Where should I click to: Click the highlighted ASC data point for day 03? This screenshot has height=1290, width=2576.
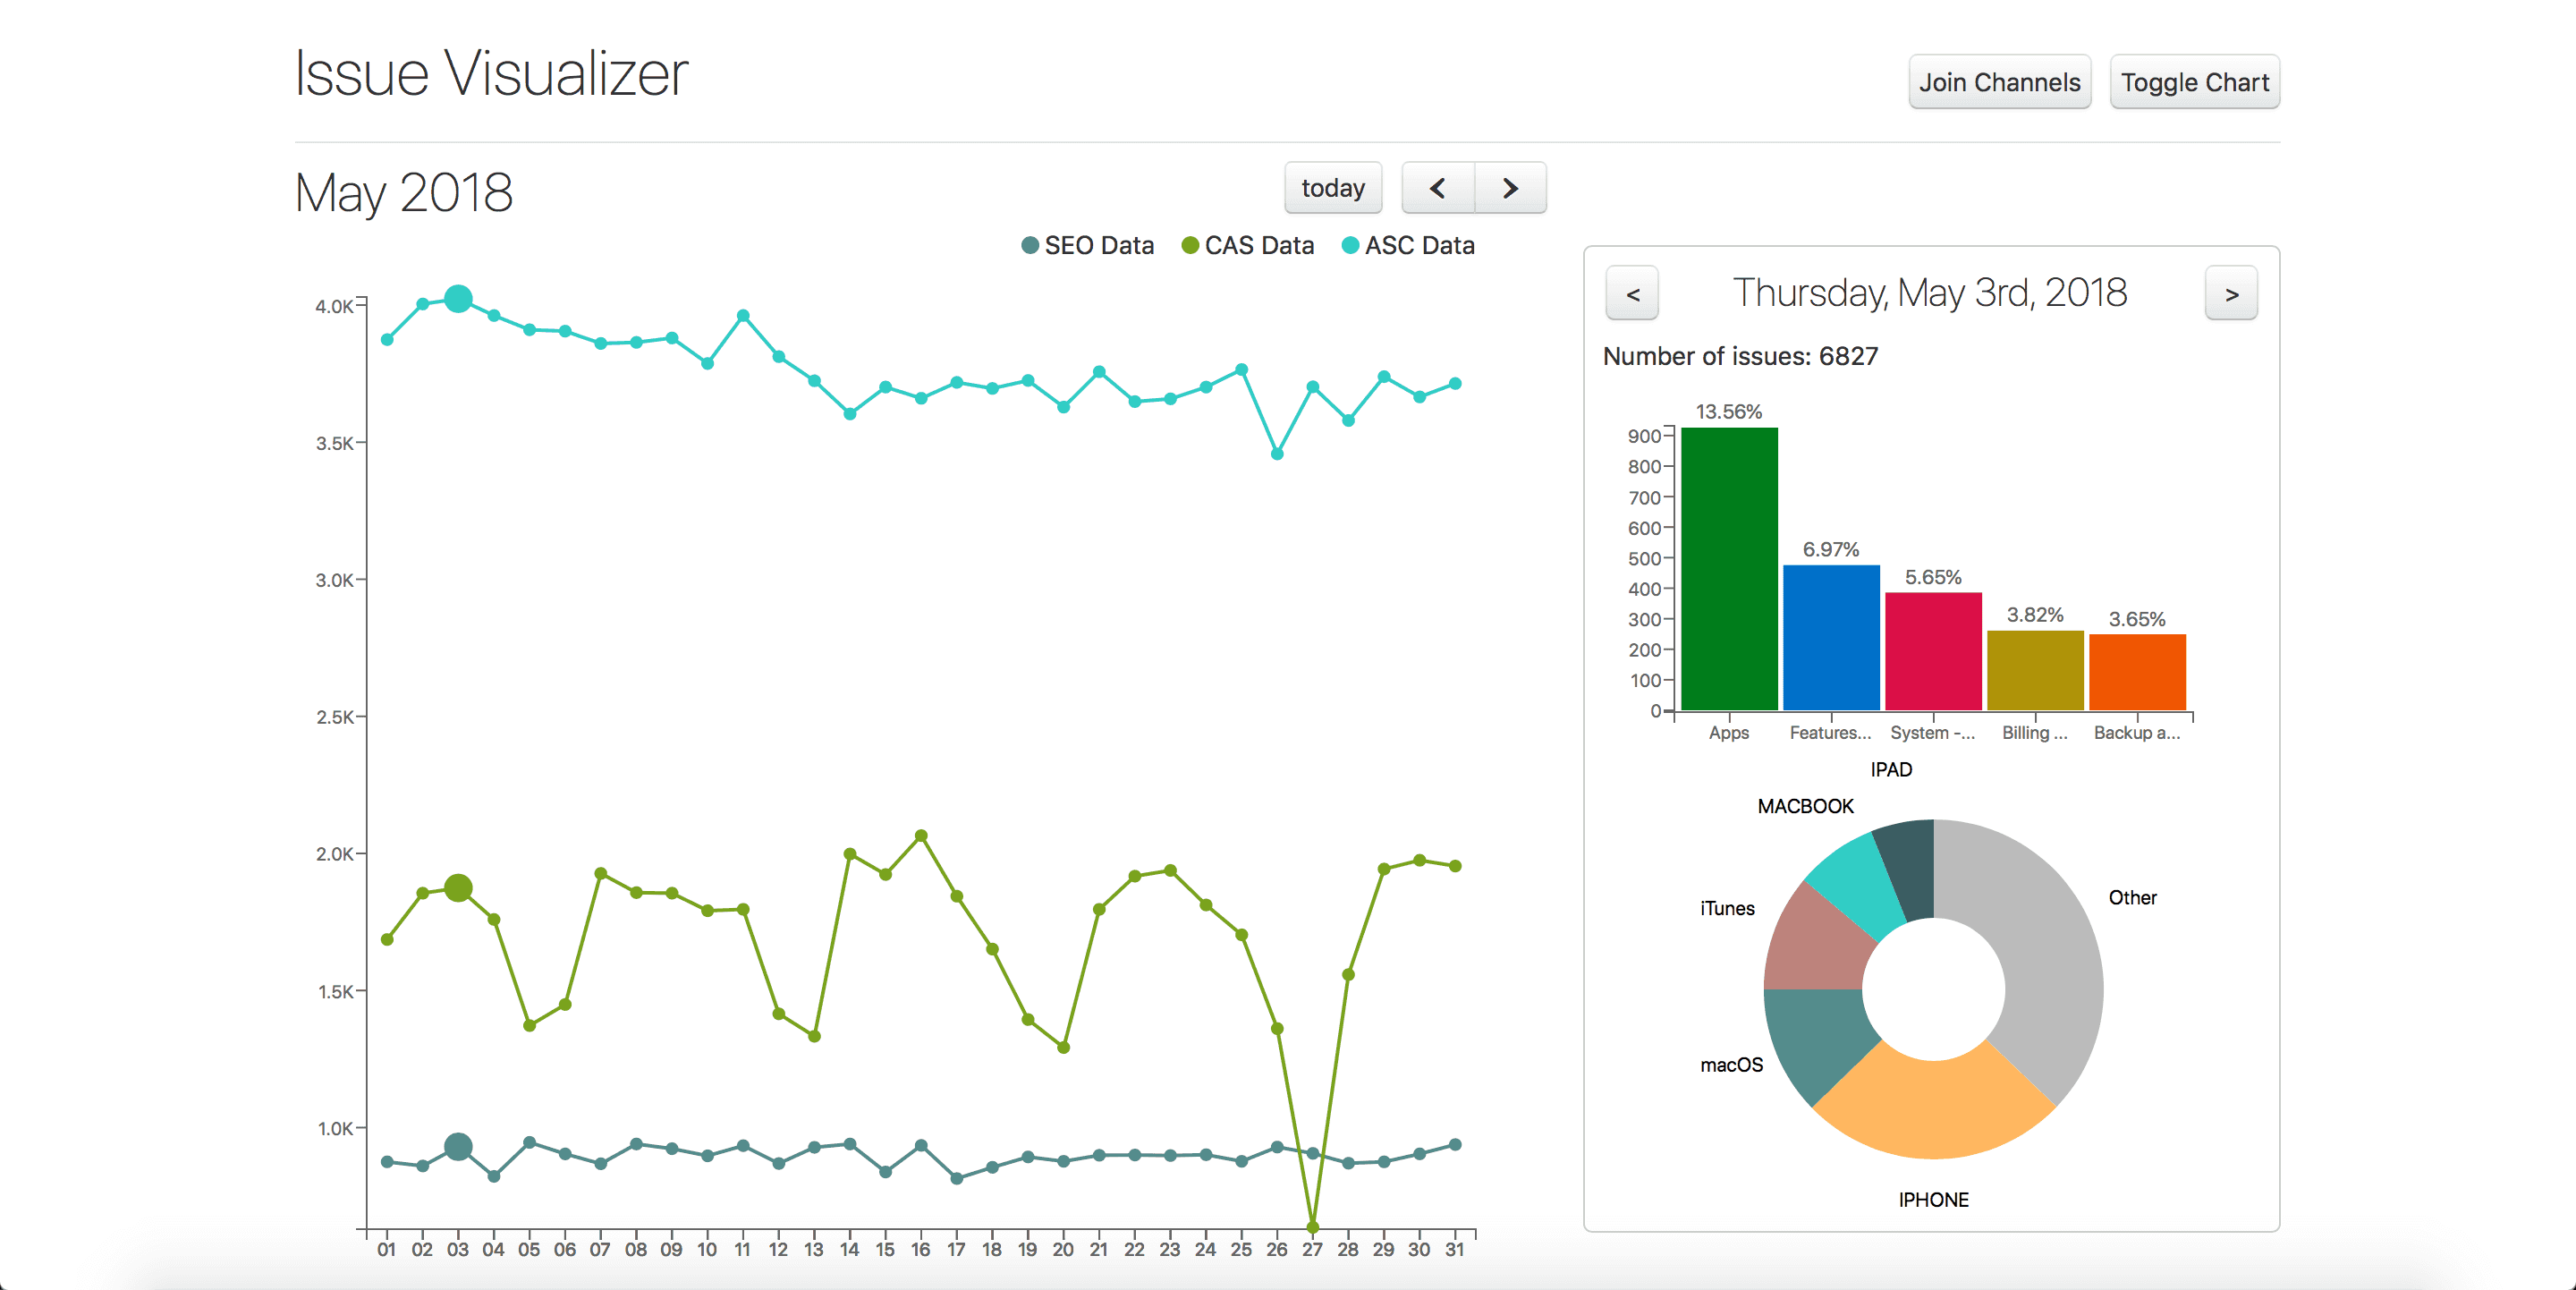click(x=458, y=298)
